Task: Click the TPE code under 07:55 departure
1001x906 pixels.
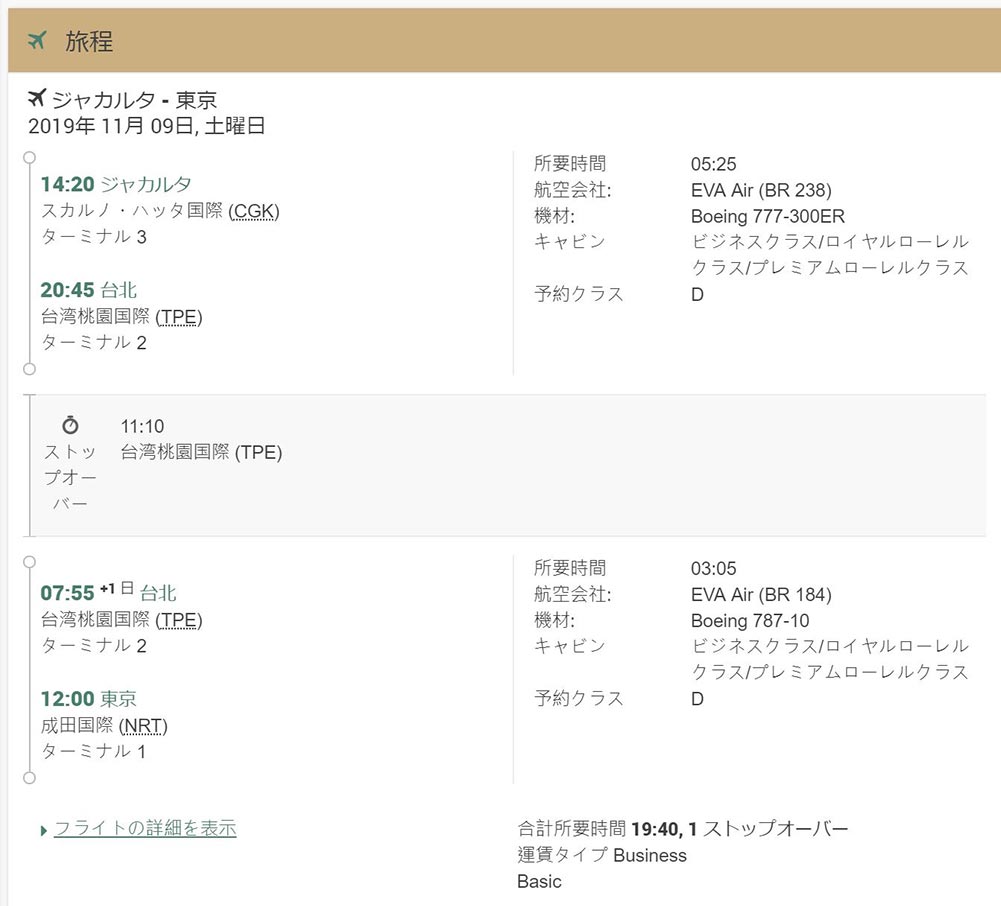Action: [178, 620]
